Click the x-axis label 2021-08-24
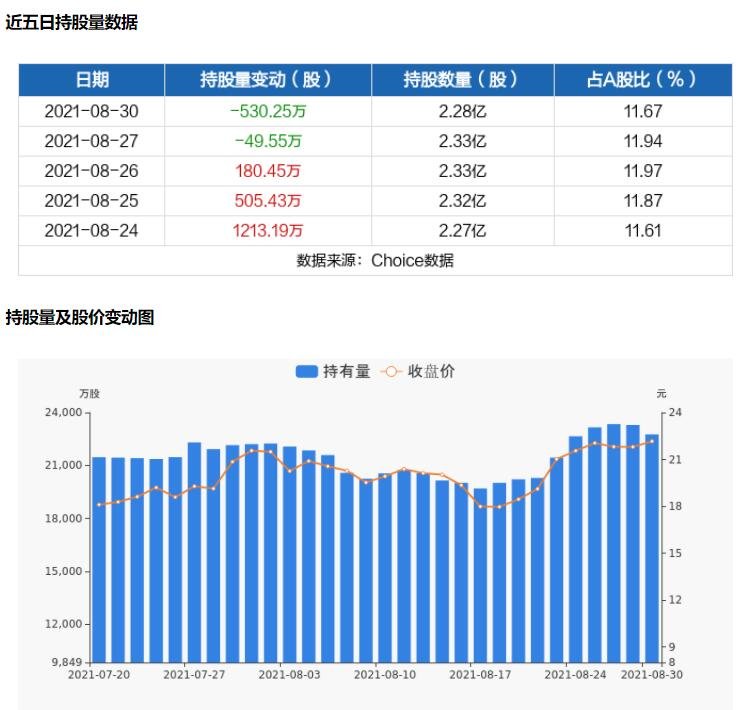Viewport: 742px width, 710px height. coord(575,674)
